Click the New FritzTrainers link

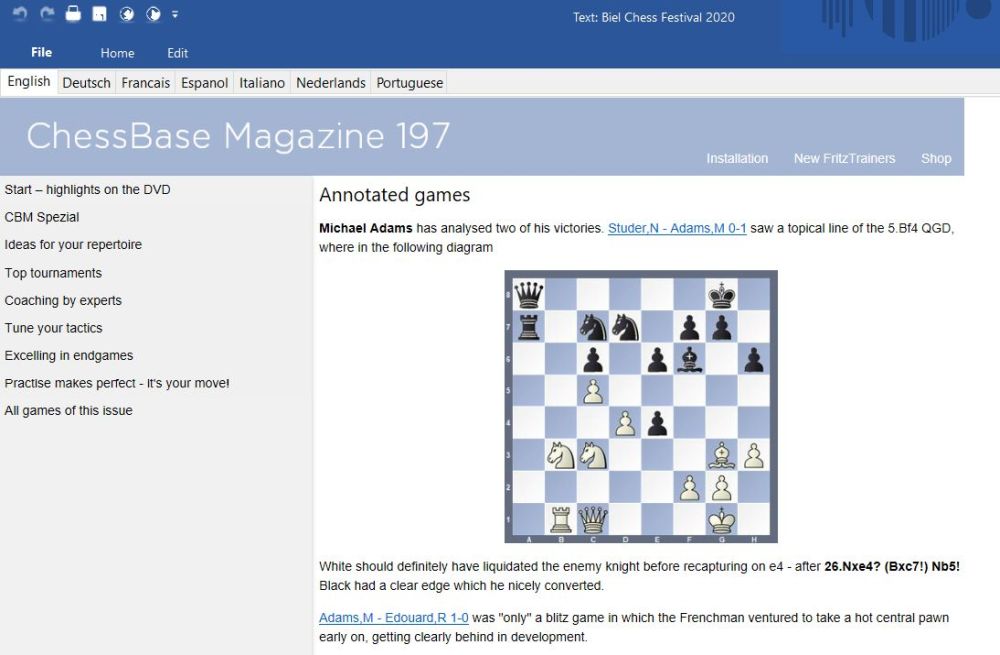pos(844,158)
